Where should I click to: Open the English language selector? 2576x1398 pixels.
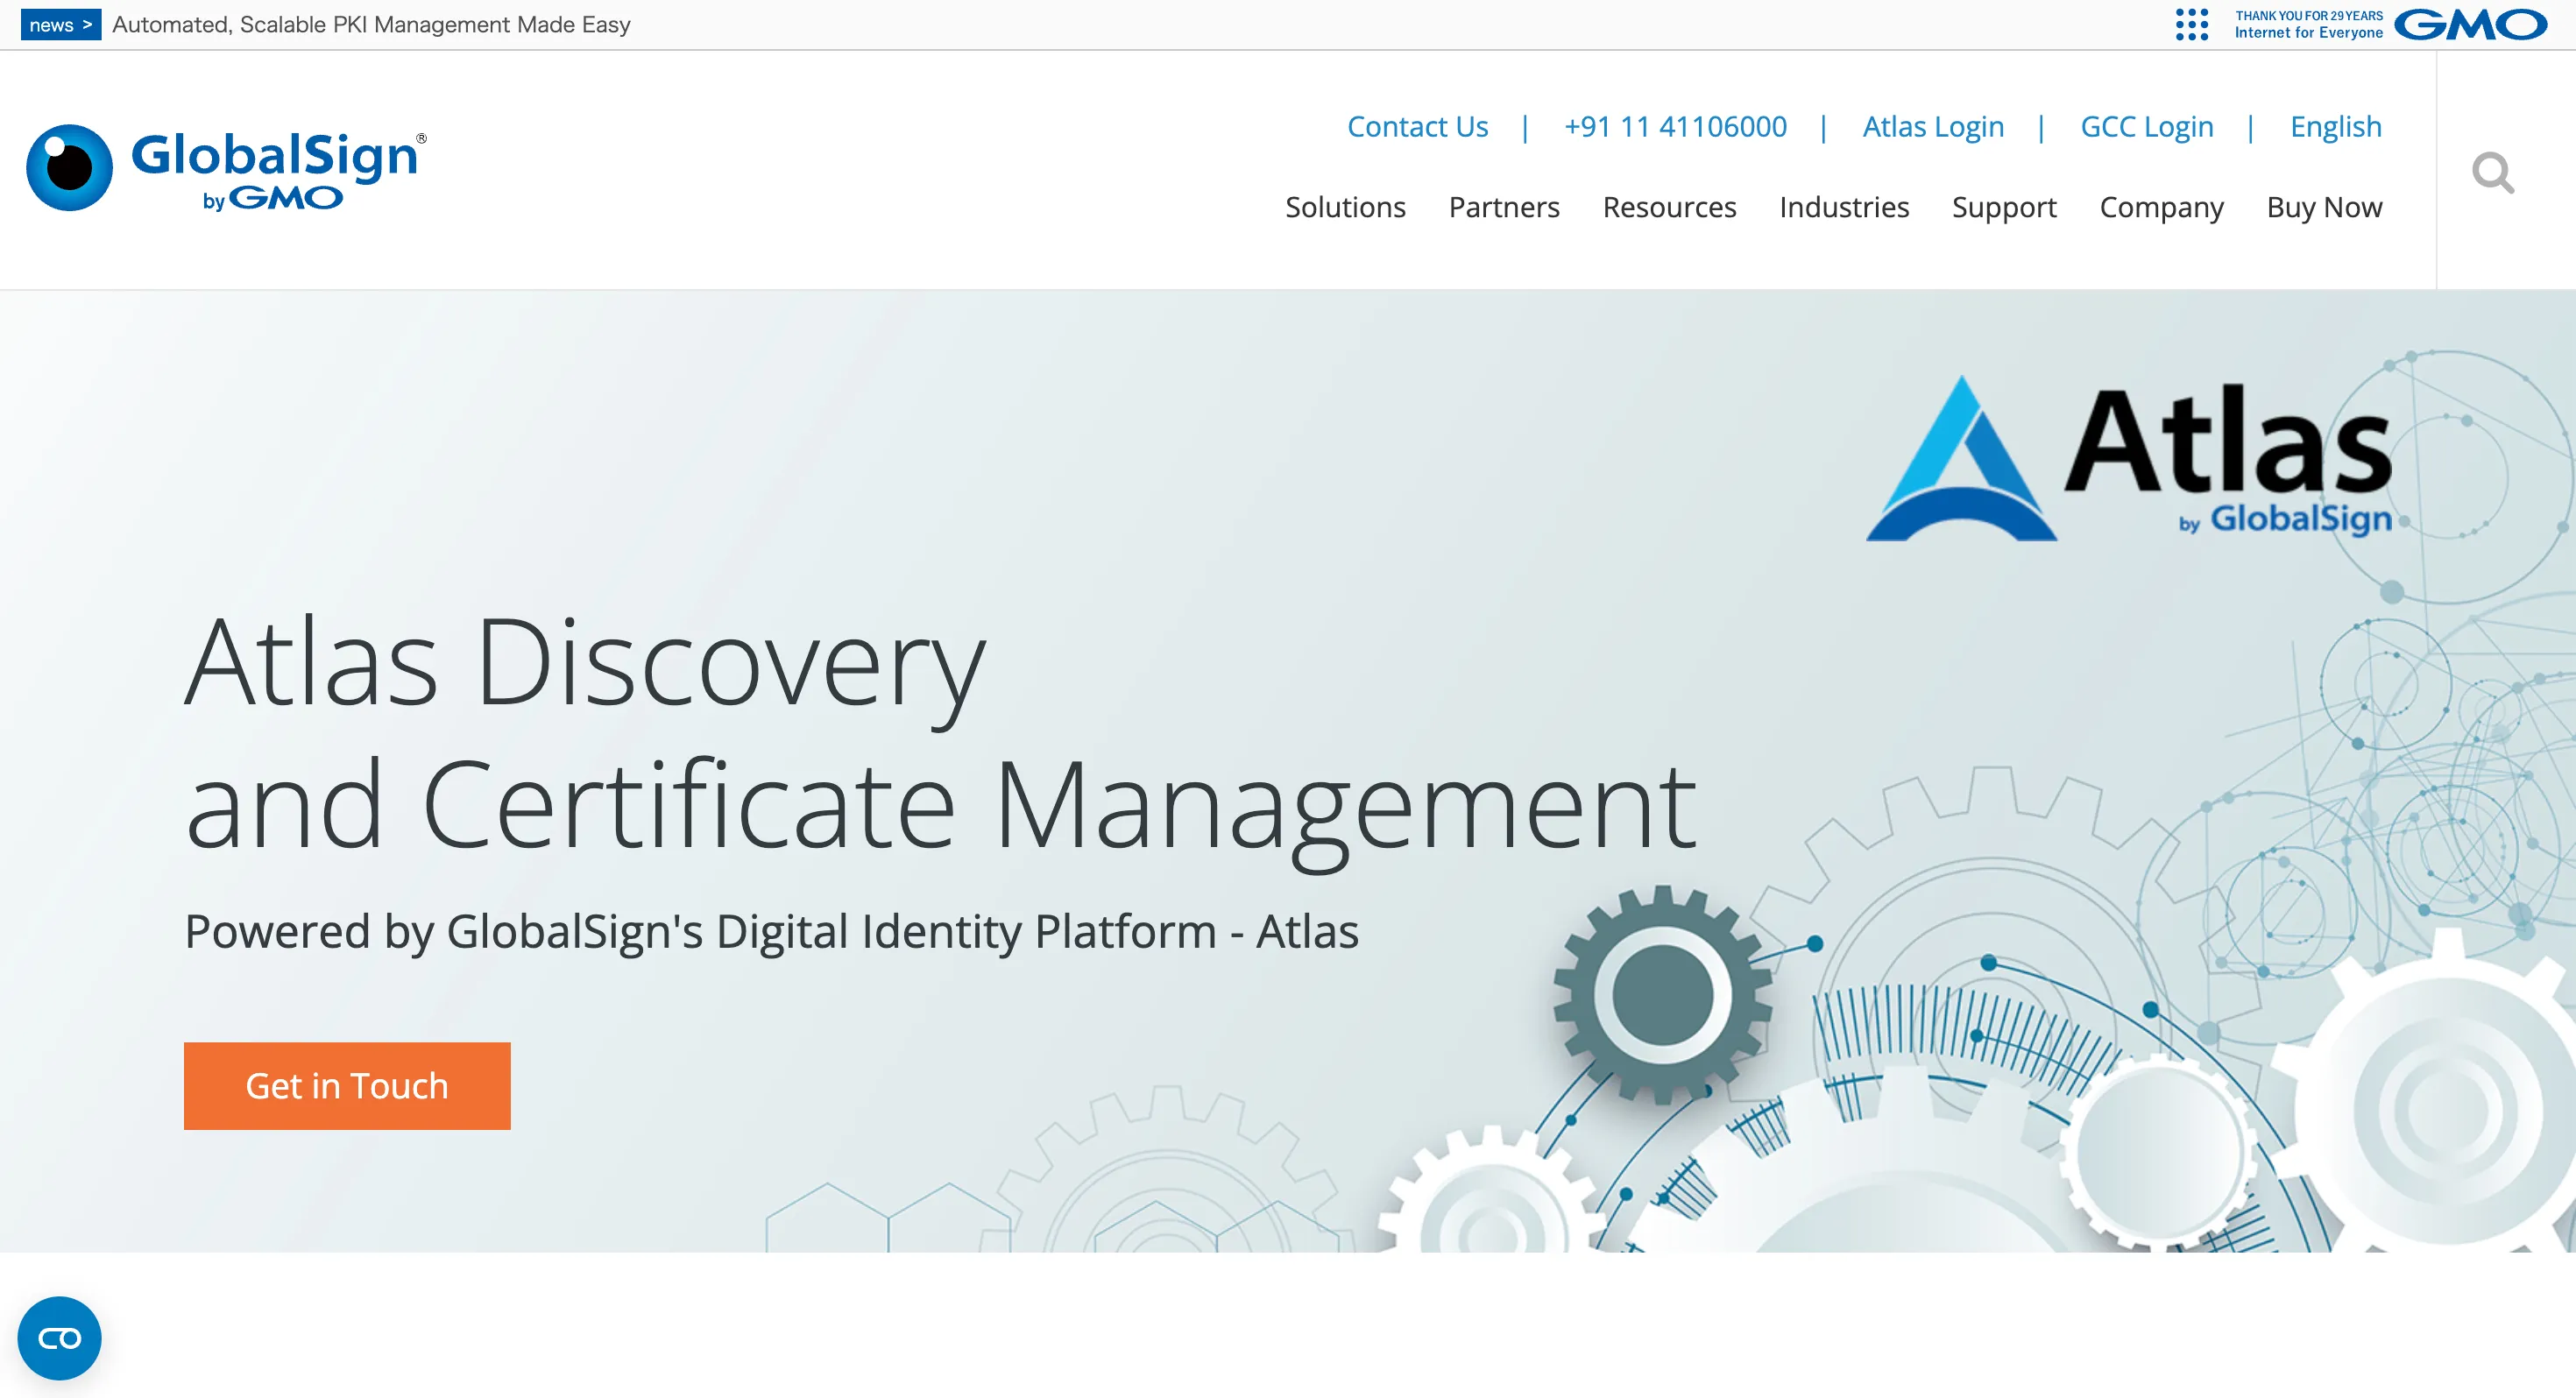click(x=2335, y=127)
